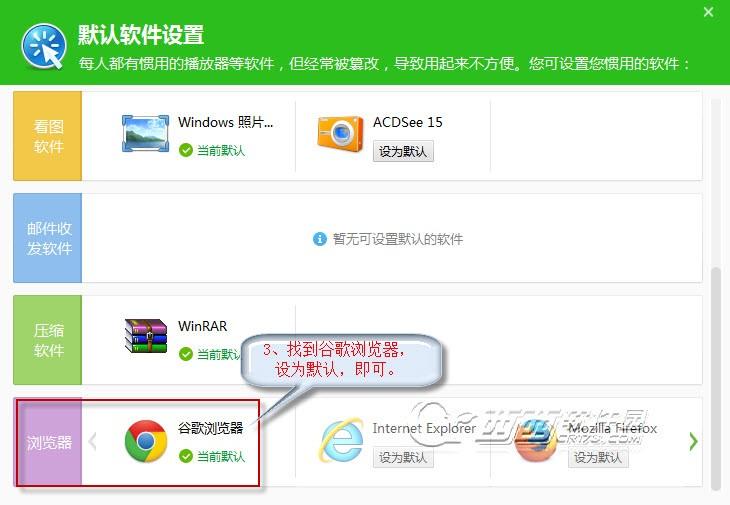Click the Google Chrome browser icon
730x505 pixels.
coord(146,441)
